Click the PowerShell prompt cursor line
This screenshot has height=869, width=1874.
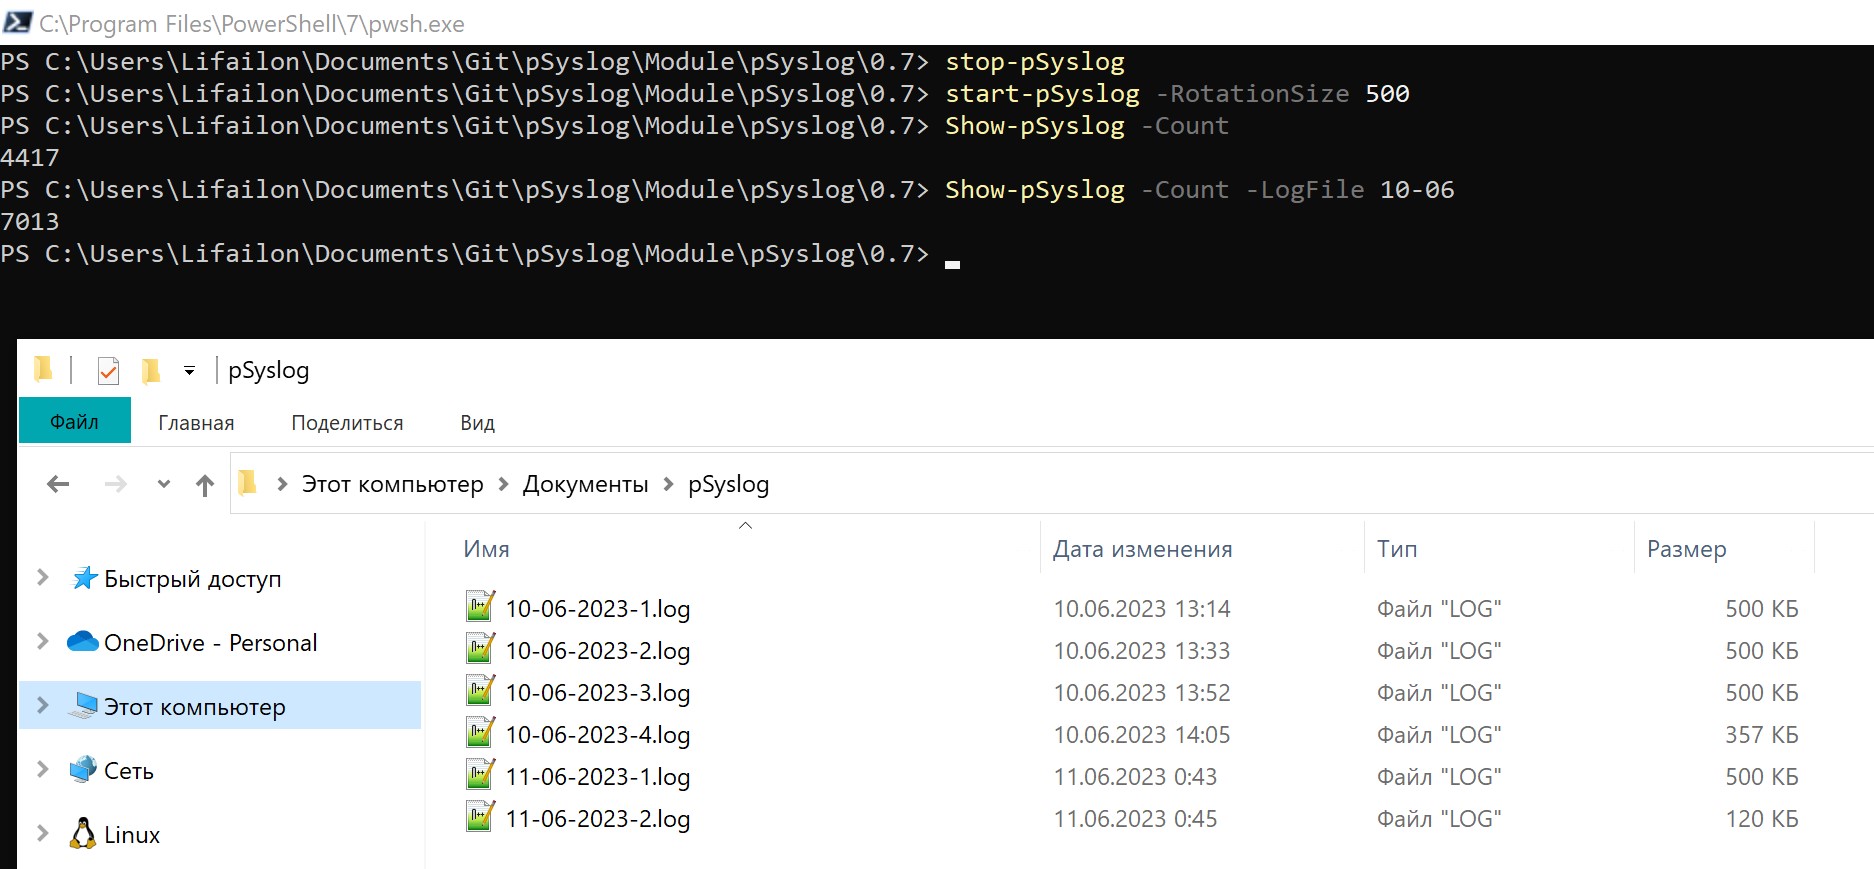click(x=480, y=254)
